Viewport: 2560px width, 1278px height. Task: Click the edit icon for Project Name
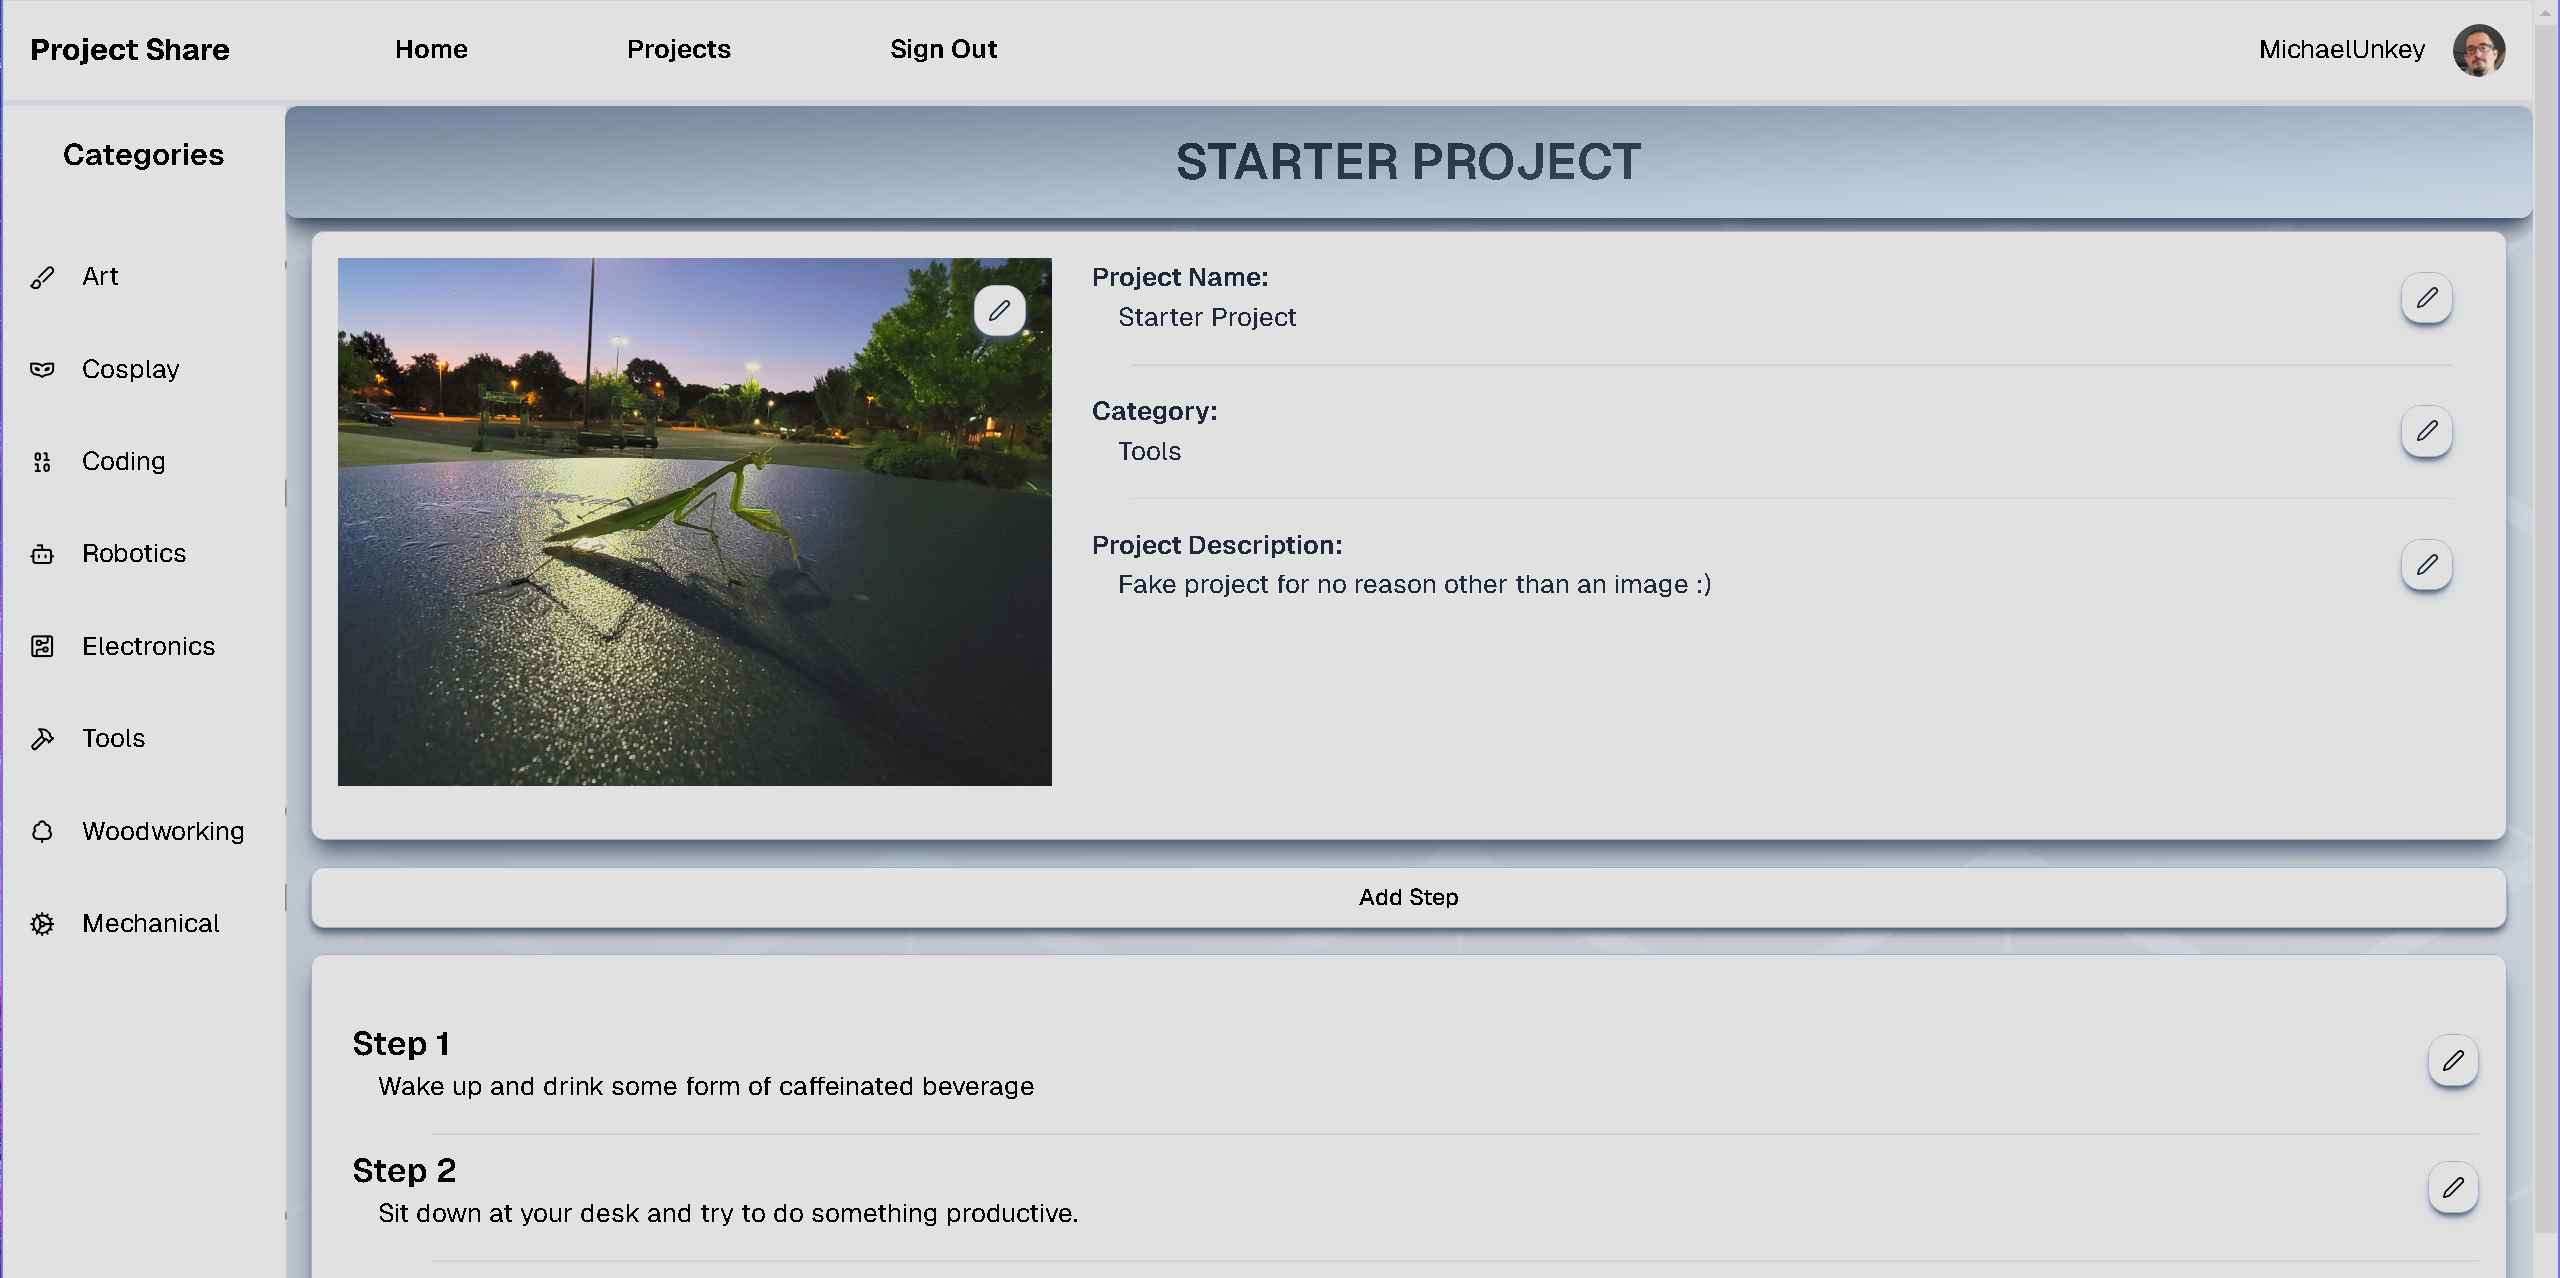click(2428, 297)
